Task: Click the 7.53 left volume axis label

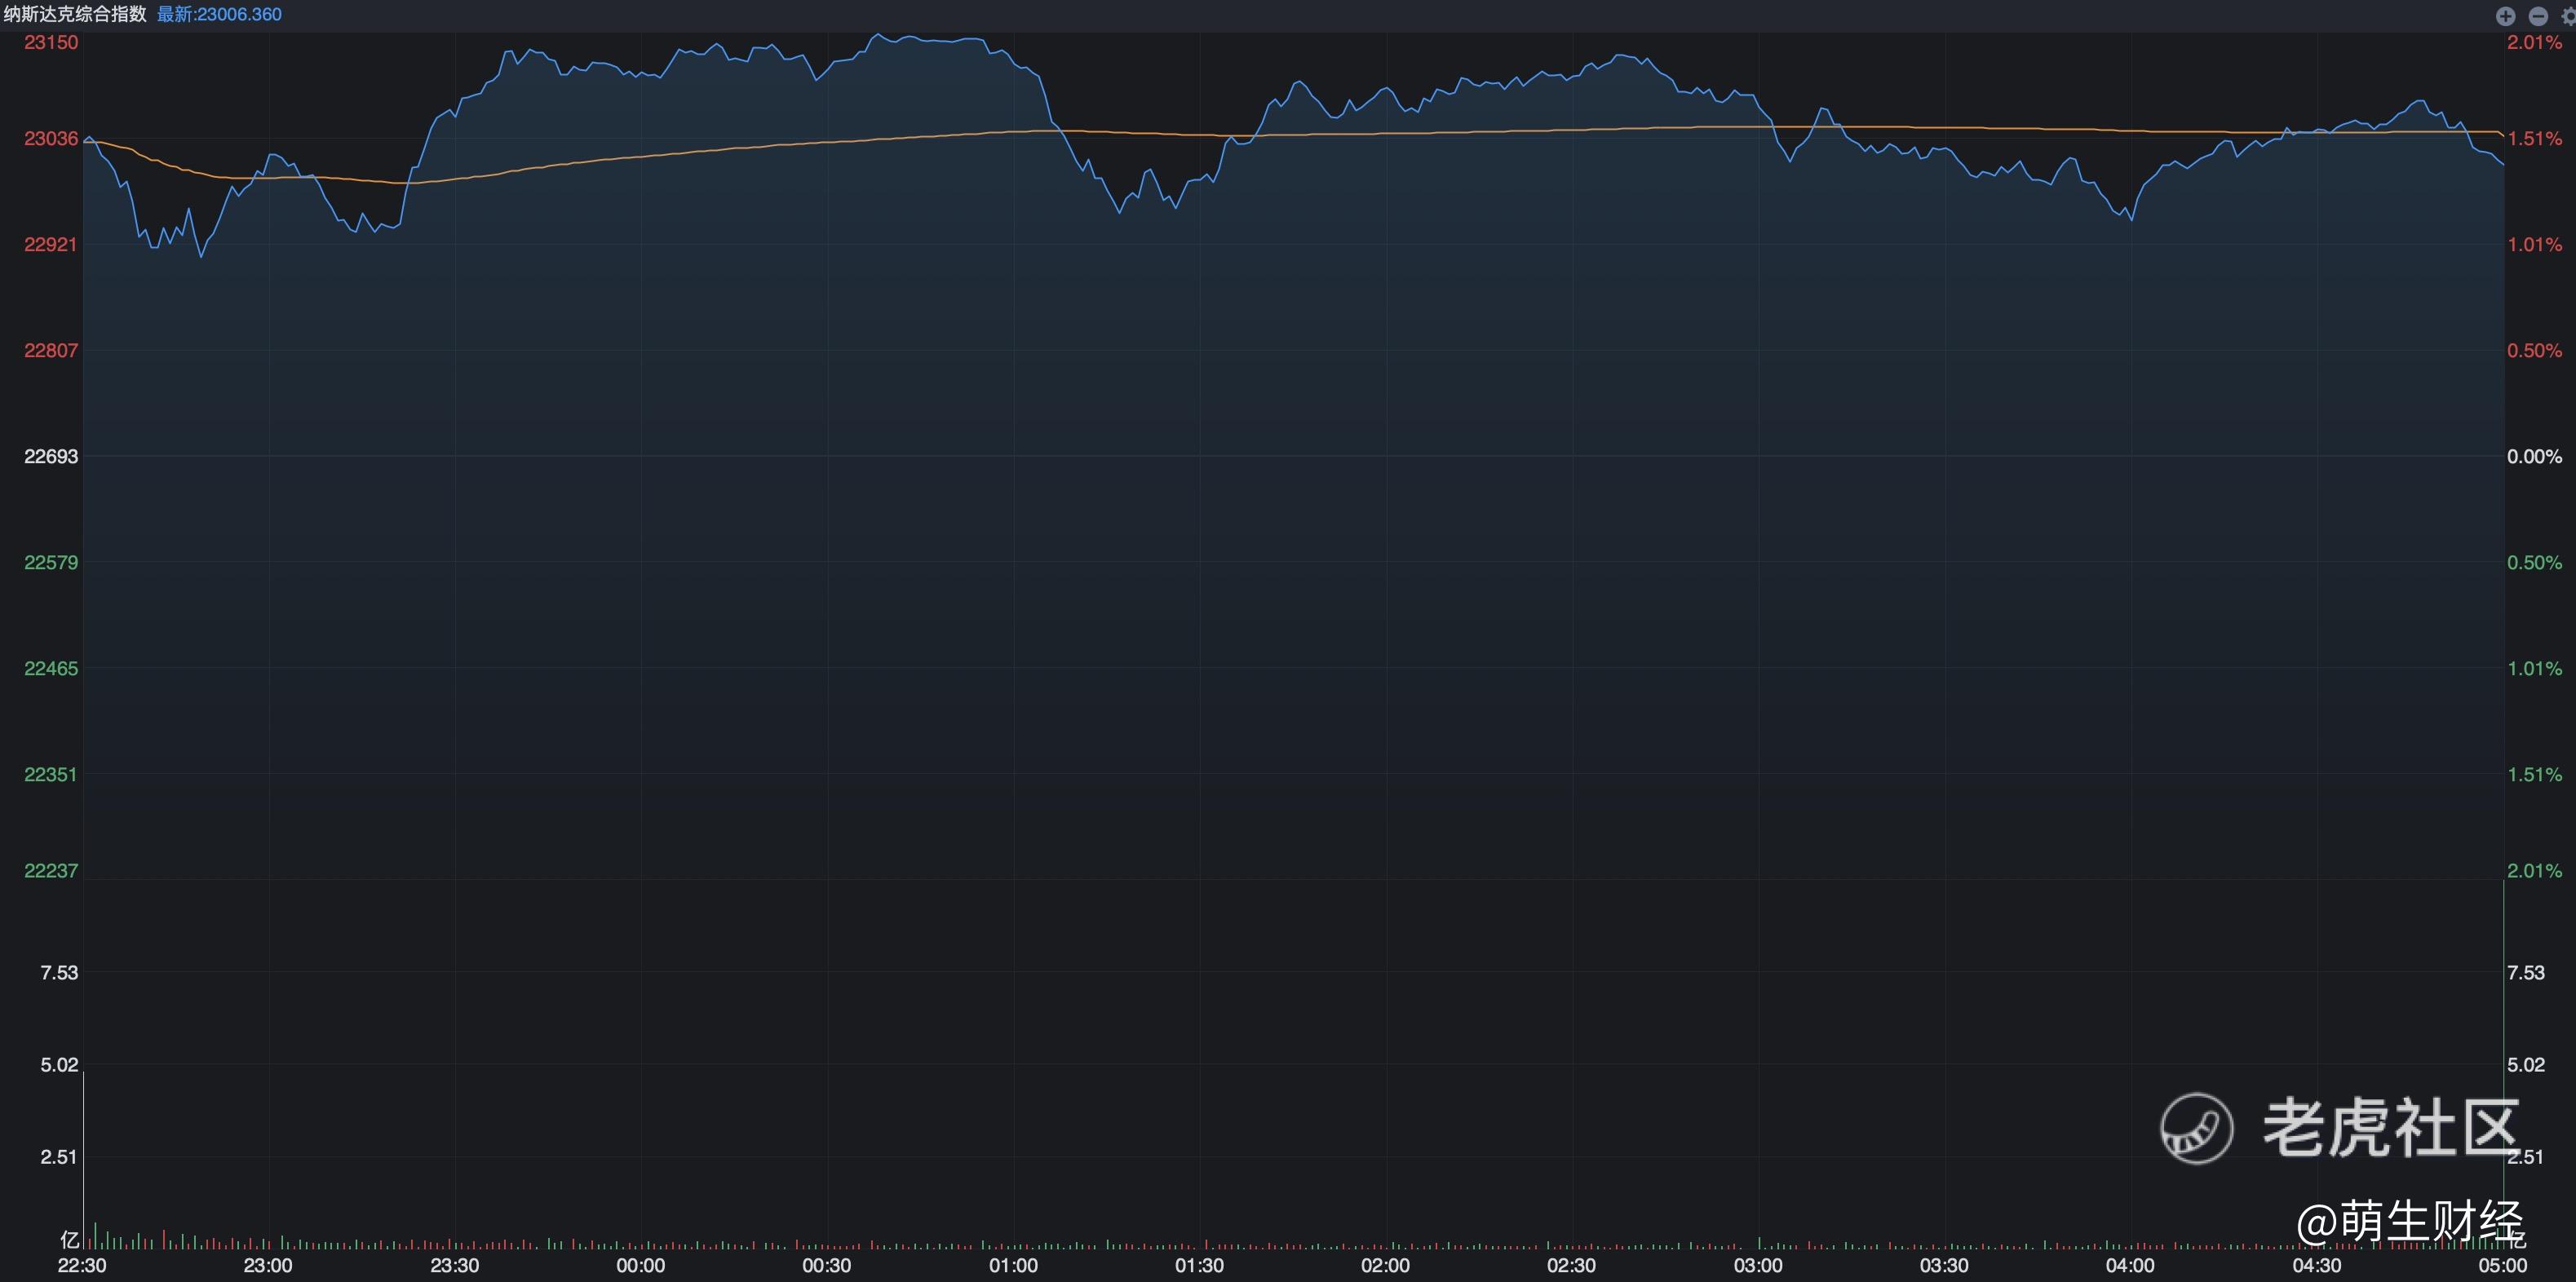Action: pyautogui.click(x=59, y=972)
